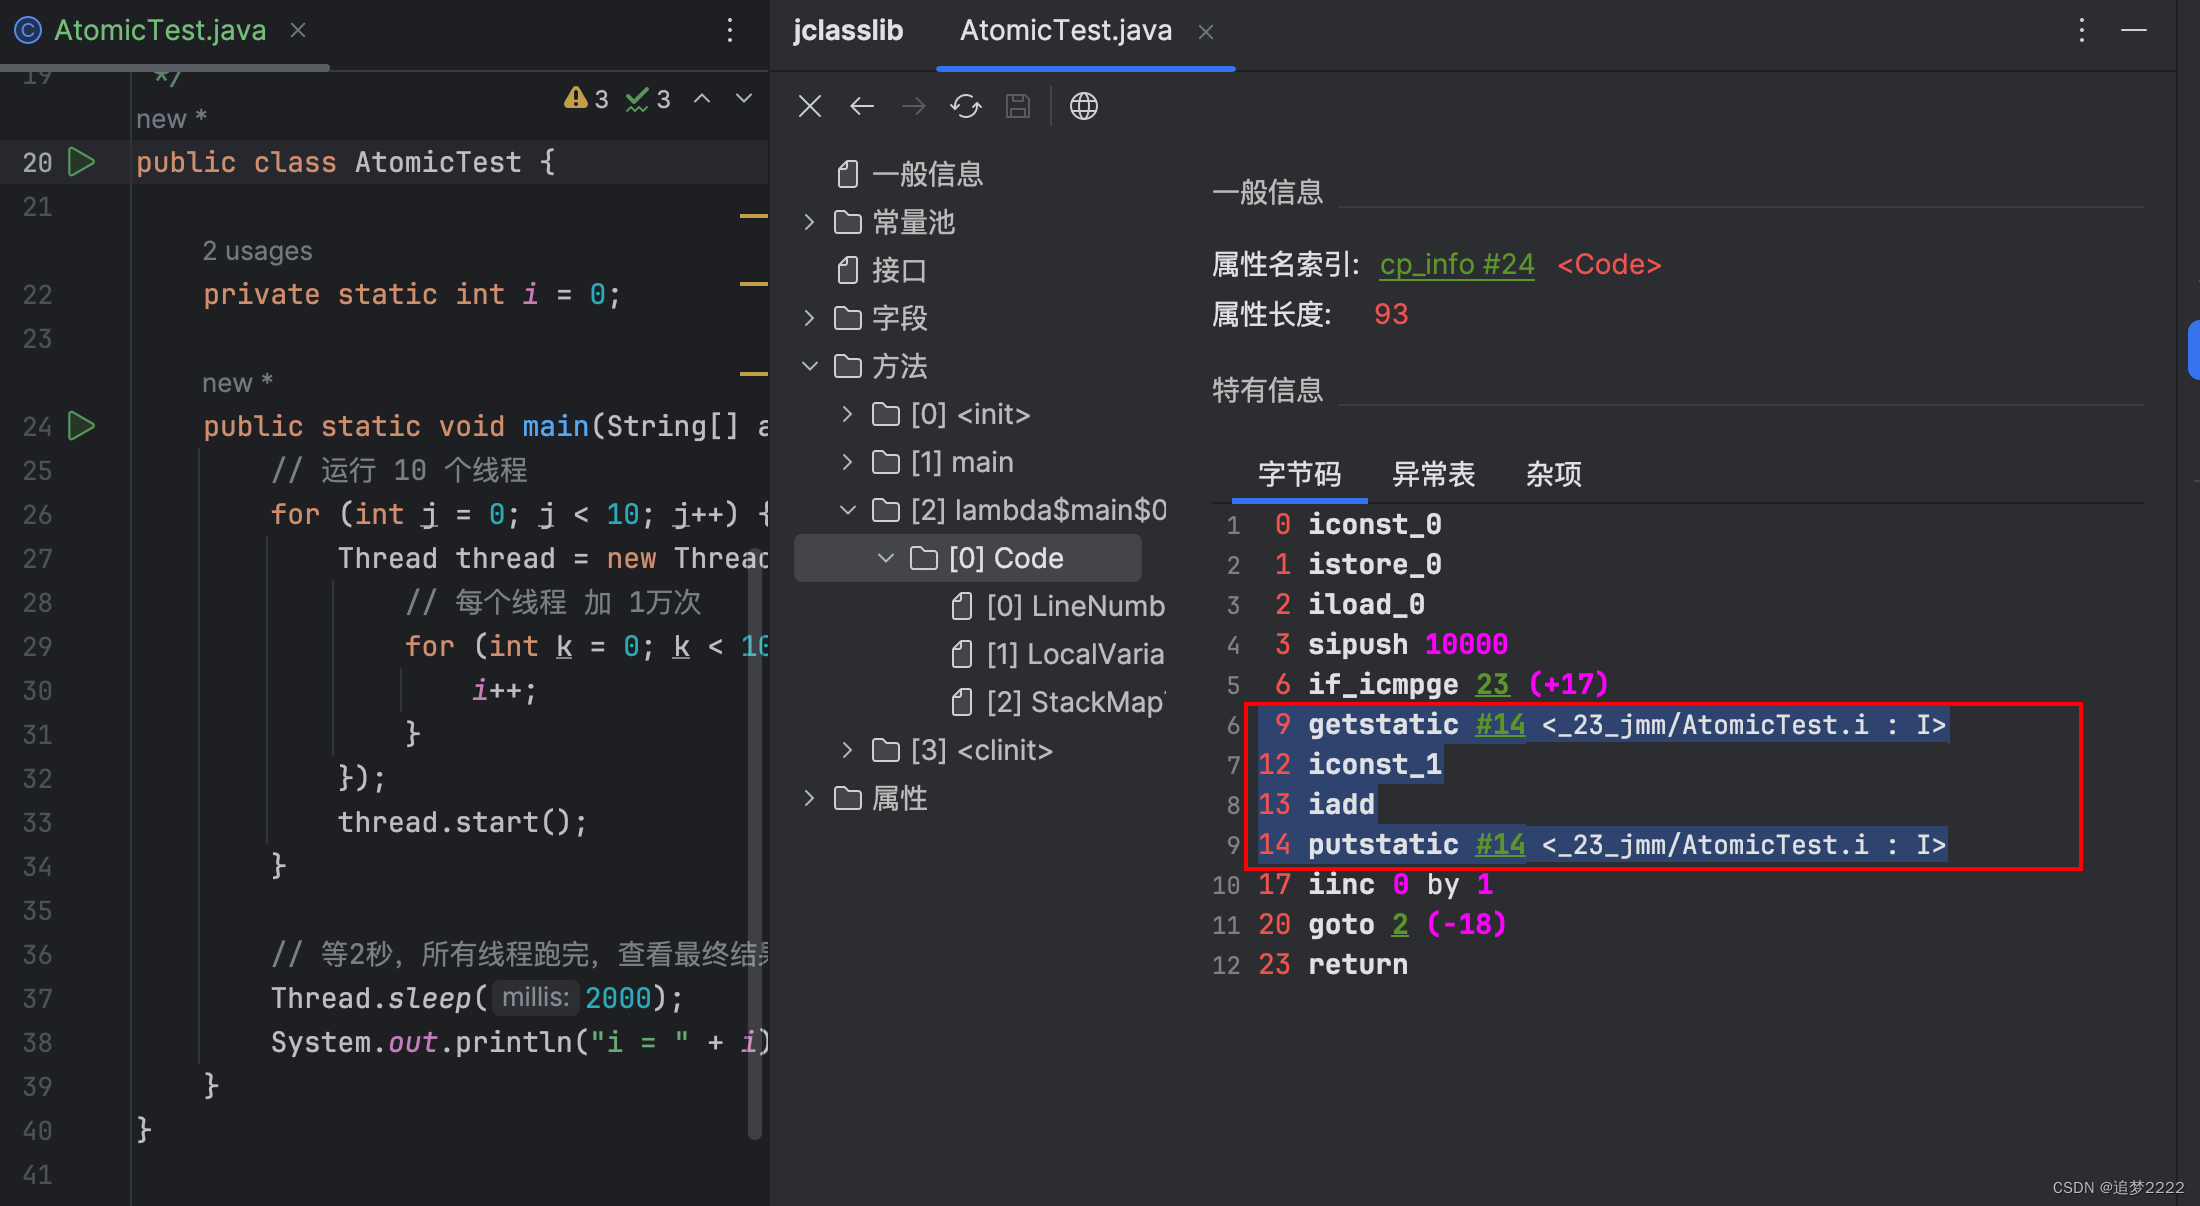Jump to previous highlighted error arrow
This screenshot has width=2200, height=1206.
point(702,98)
